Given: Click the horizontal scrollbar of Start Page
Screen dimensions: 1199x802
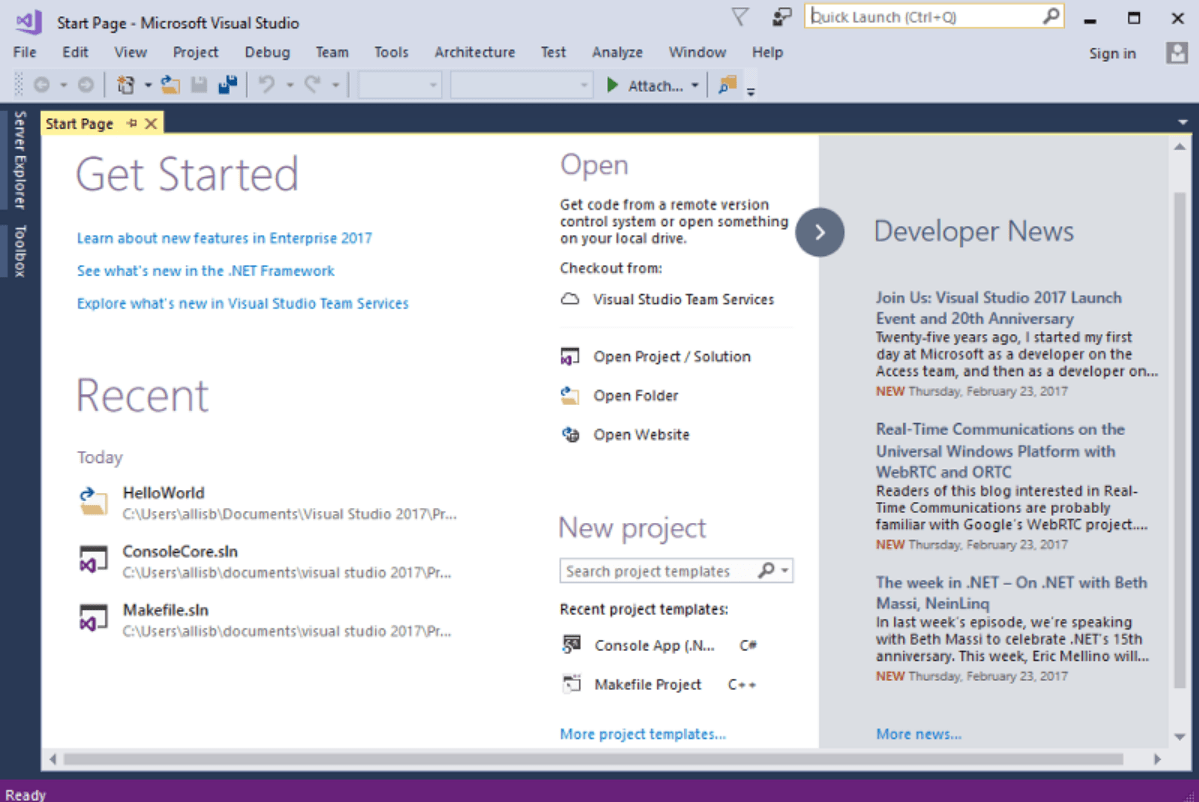Looking at the screenshot, I should (593, 758).
